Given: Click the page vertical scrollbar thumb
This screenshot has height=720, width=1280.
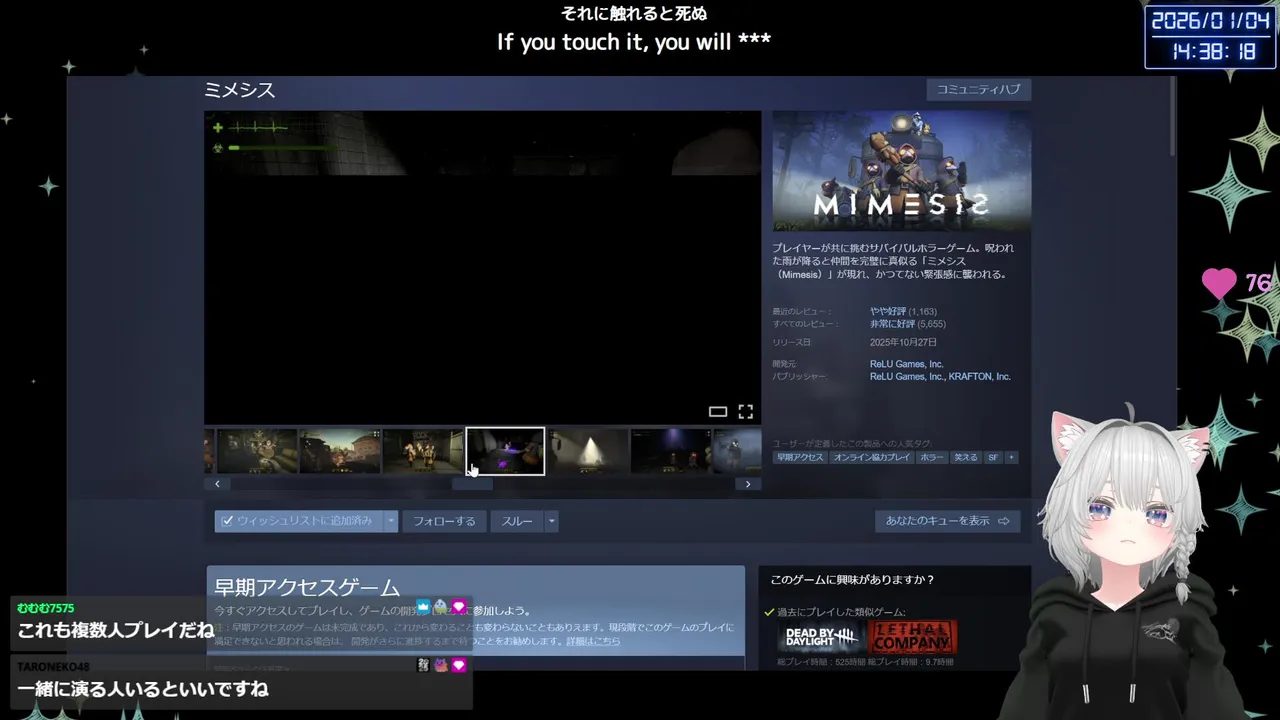Looking at the screenshot, I should click(1173, 116).
